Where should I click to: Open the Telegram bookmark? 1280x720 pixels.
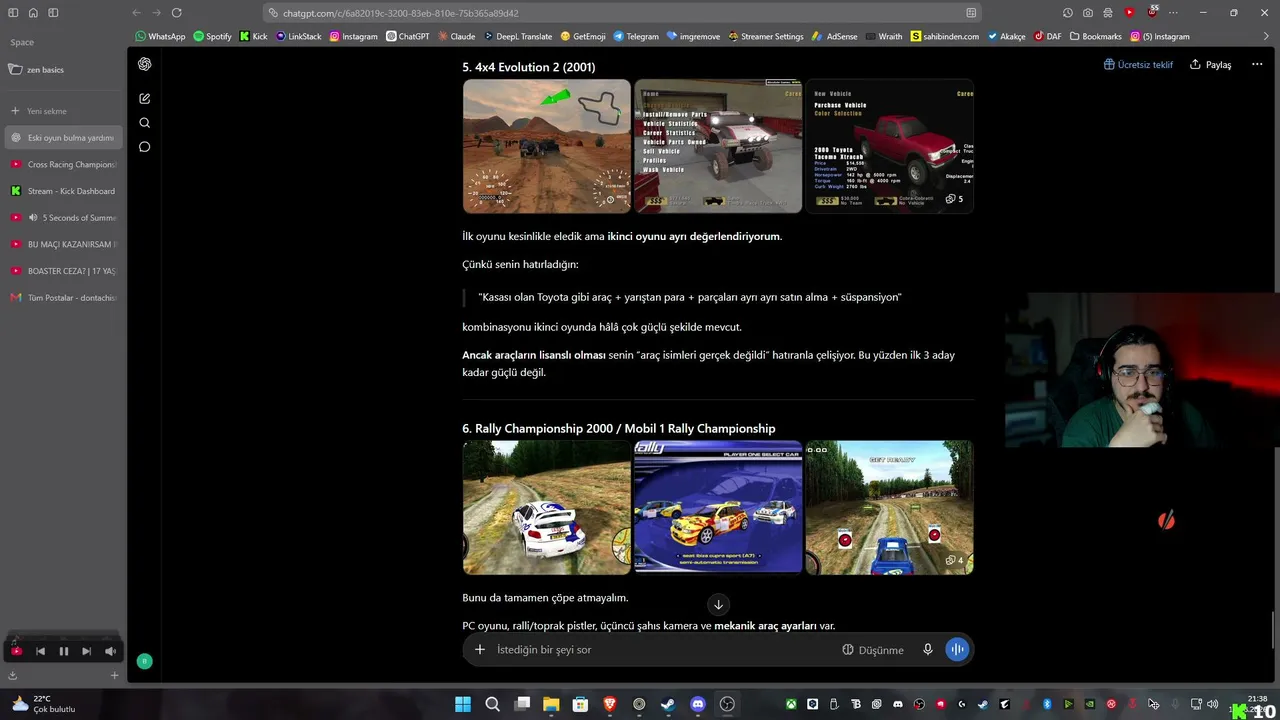click(636, 36)
